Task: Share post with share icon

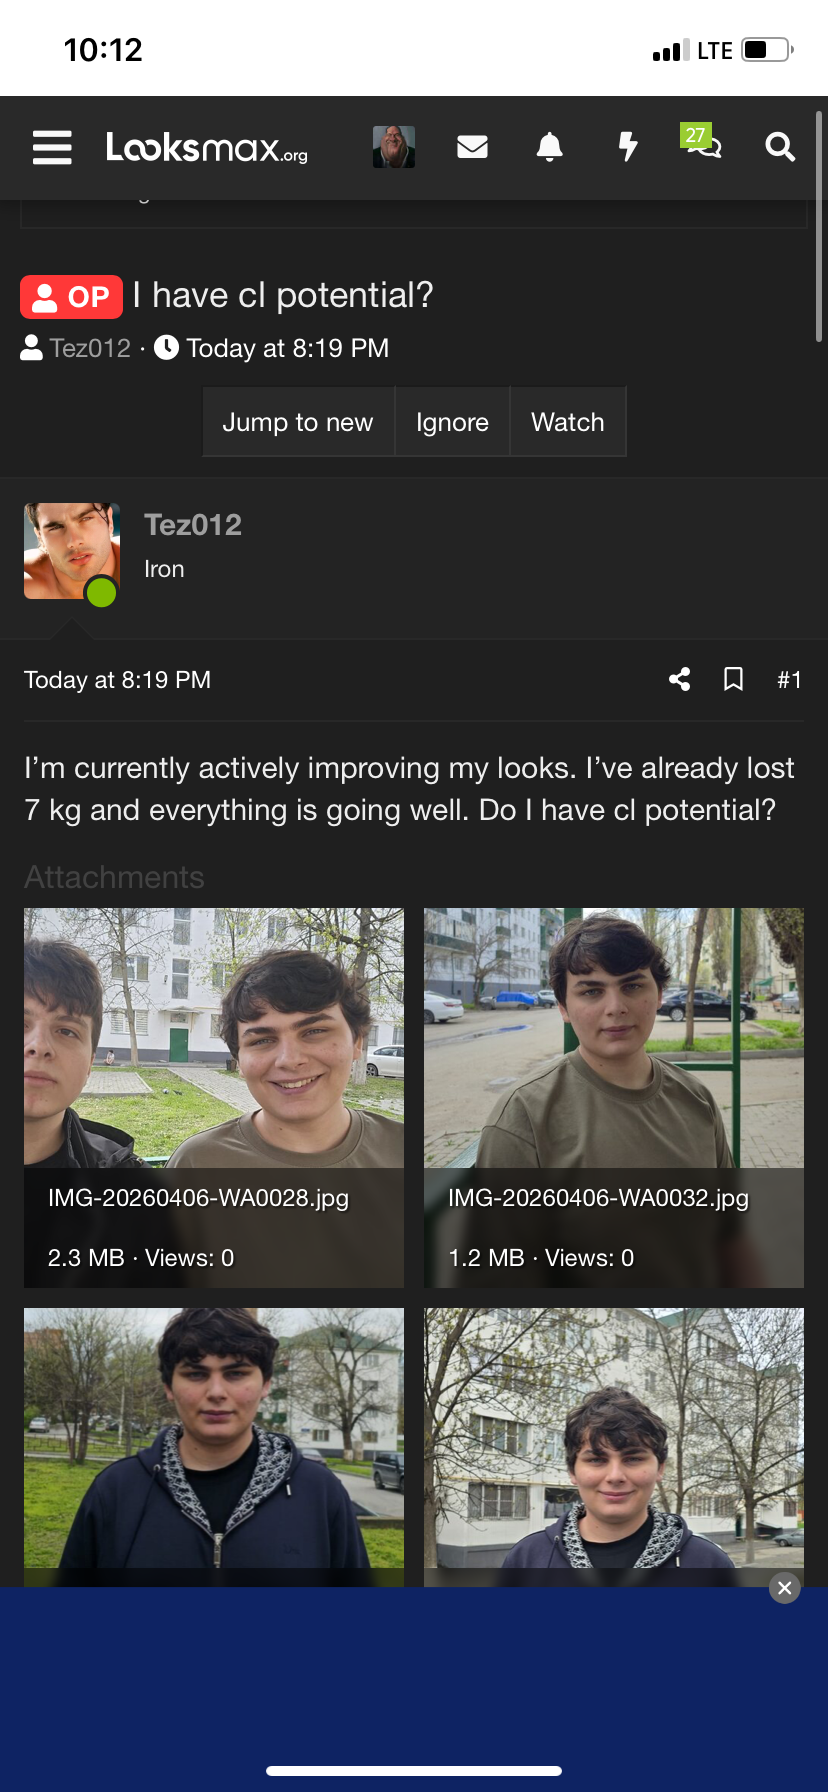Action: pos(680,680)
